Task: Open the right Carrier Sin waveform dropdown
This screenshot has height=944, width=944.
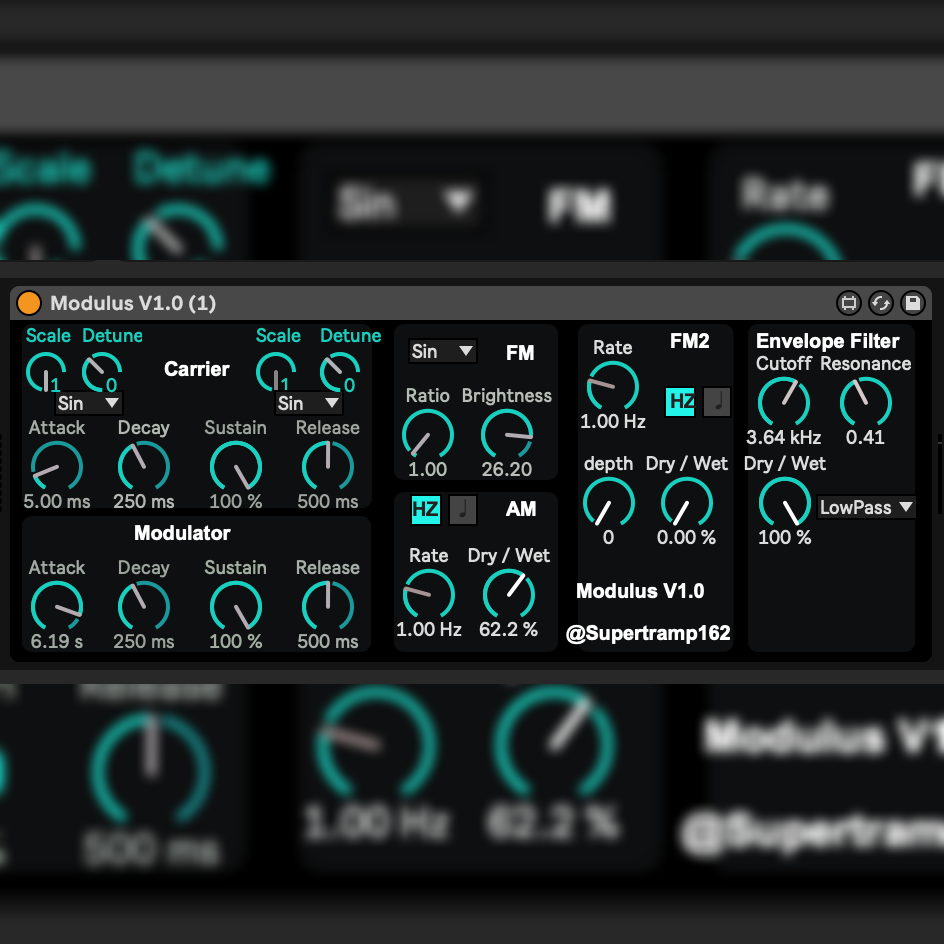Action: (x=308, y=404)
